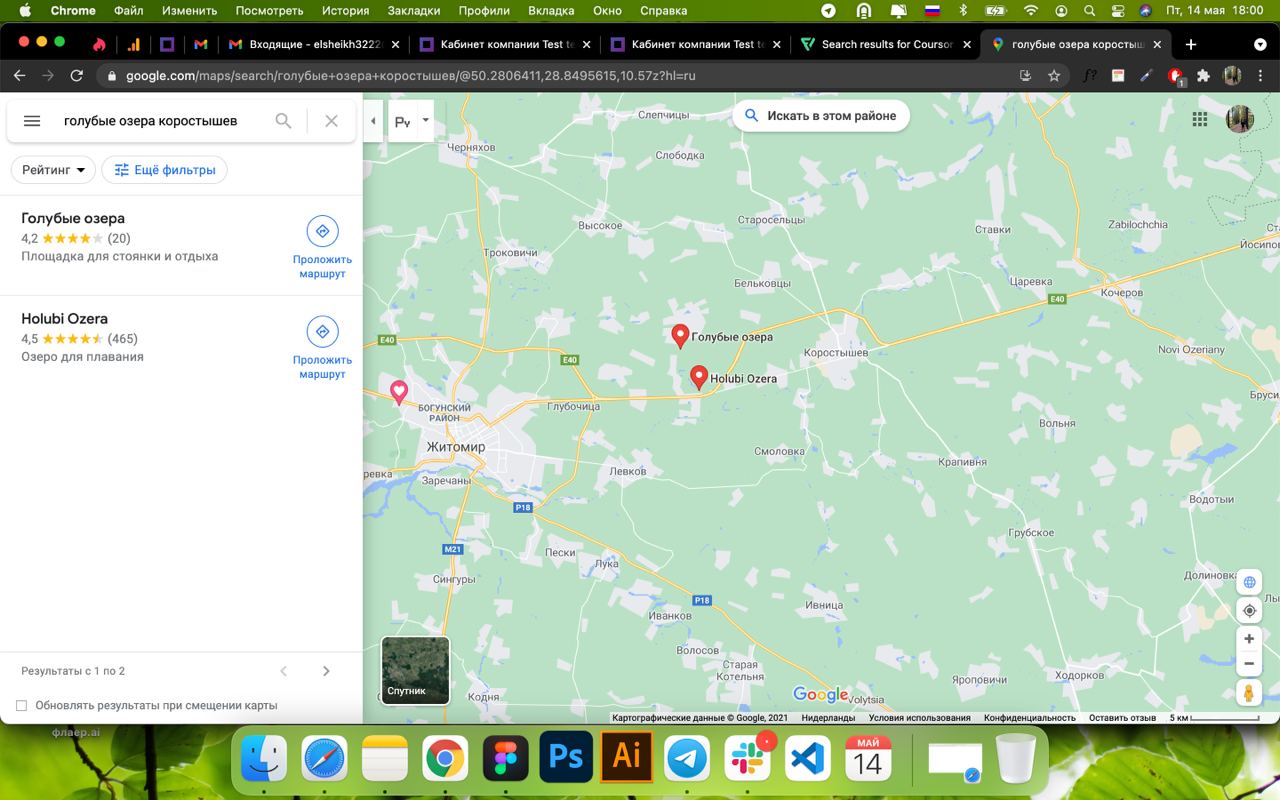1280x800 pixels.
Task: Switch to Search results for Coursor tab
Action: (885, 45)
